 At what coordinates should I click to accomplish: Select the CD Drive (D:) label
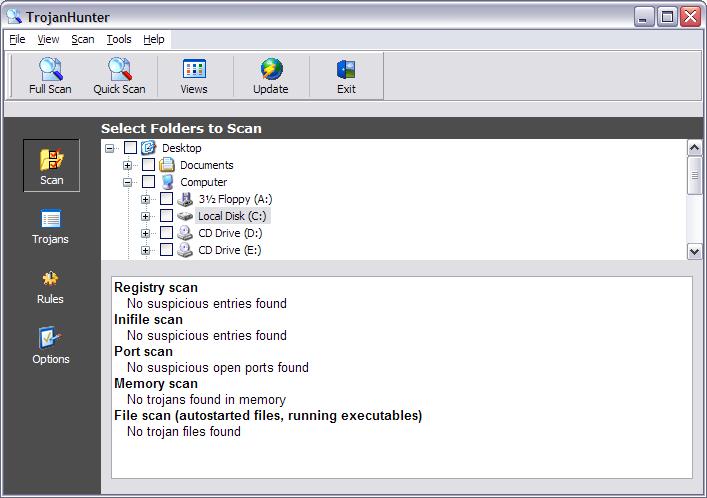tap(230, 233)
